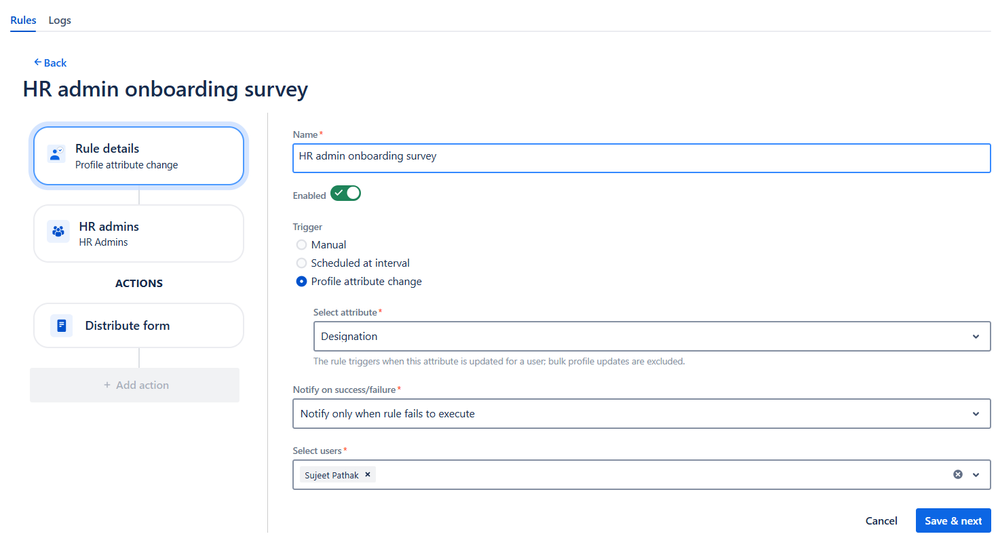Select Scheduled at interval trigger

point(302,263)
